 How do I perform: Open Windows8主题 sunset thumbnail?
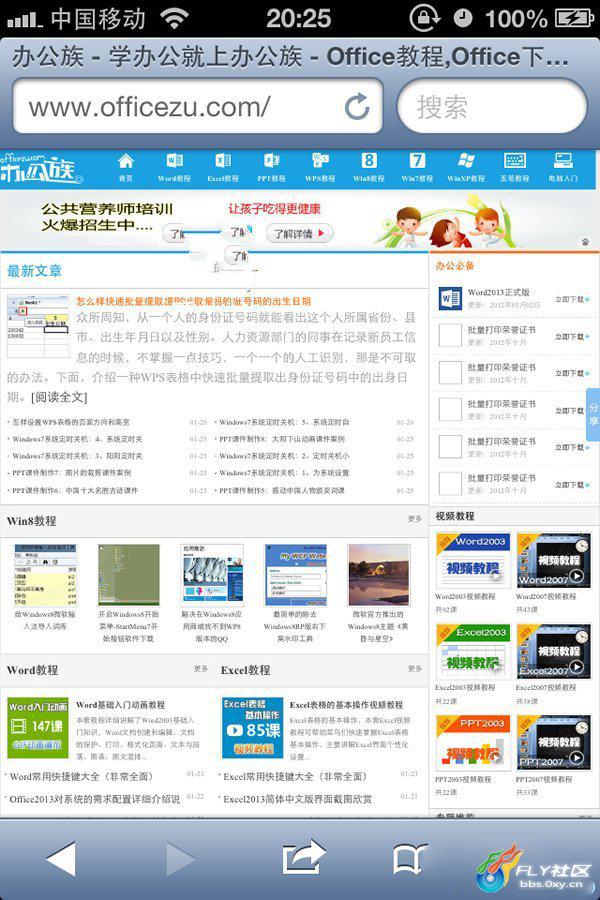click(x=378, y=575)
